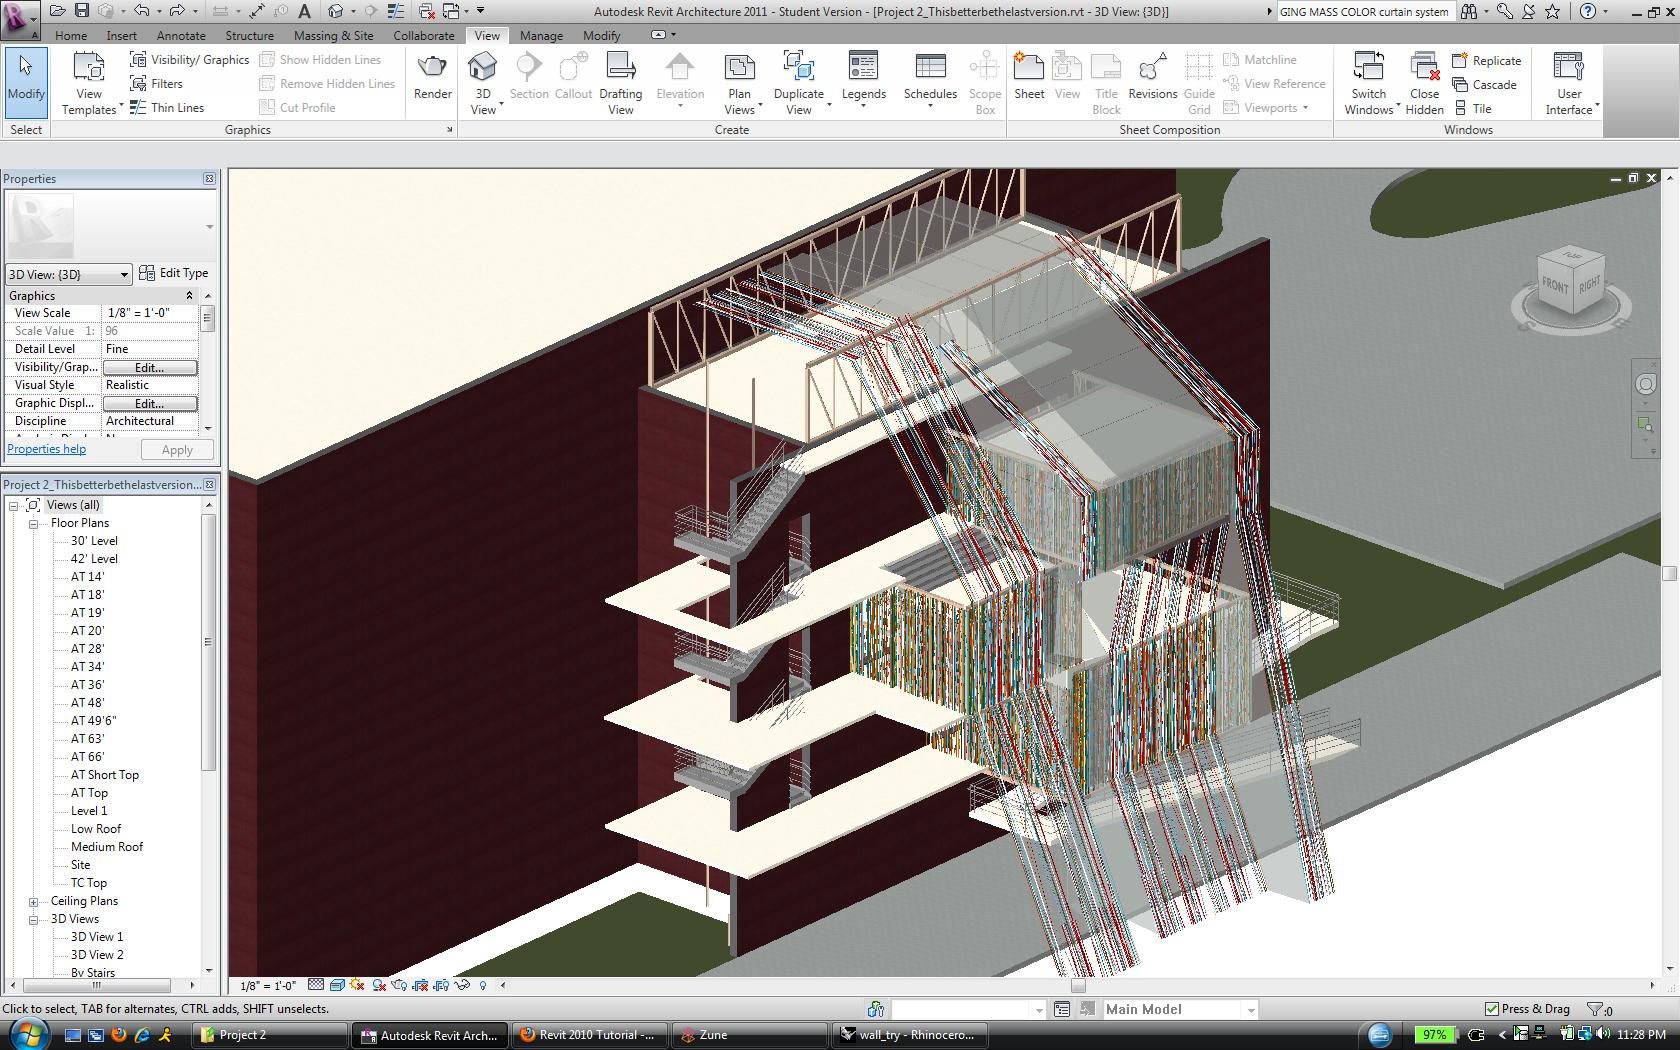Collapse the Floor Plans tree node
Image resolution: width=1680 pixels, height=1050 pixels.
[33, 523]
